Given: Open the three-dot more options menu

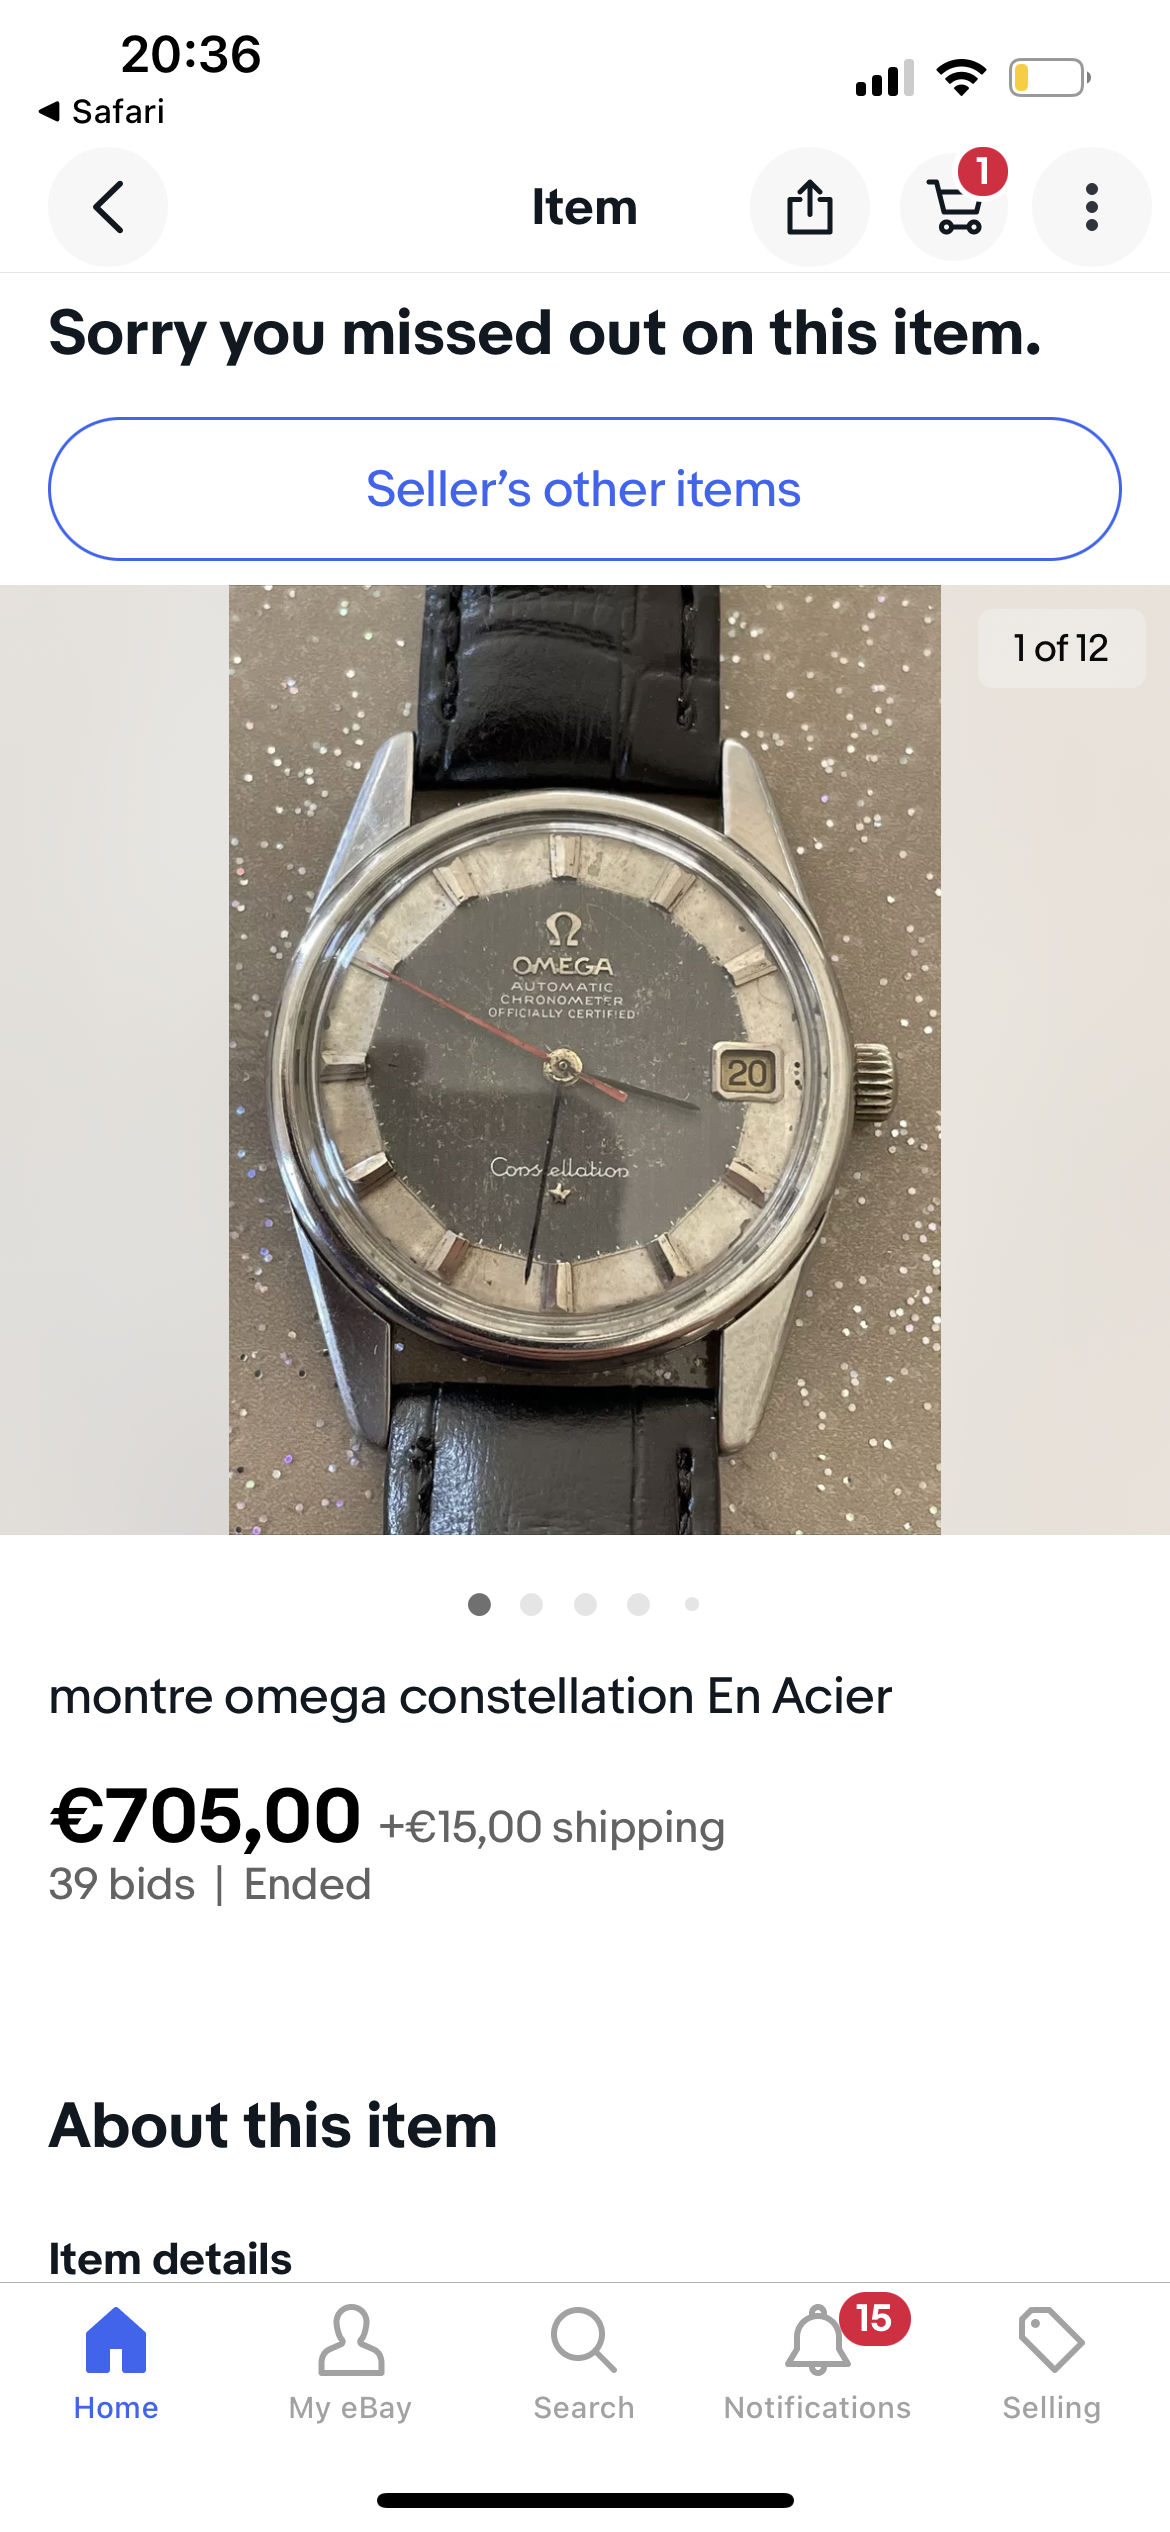Looking at the screenshot, I should 1092,207.
